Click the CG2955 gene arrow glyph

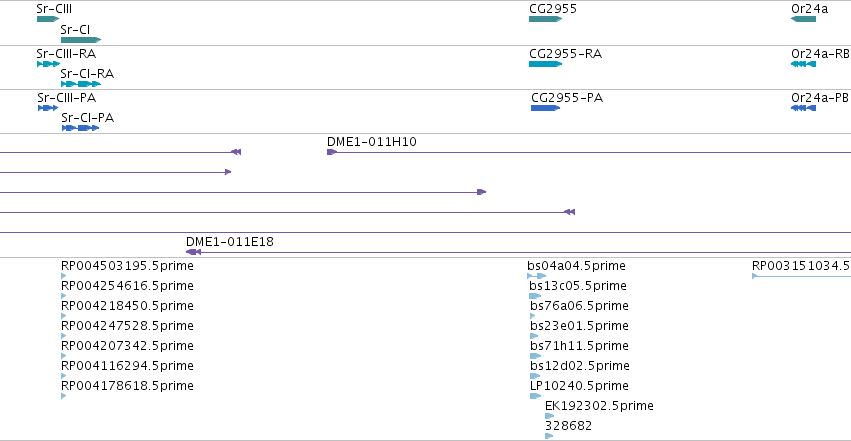point(545,19)
